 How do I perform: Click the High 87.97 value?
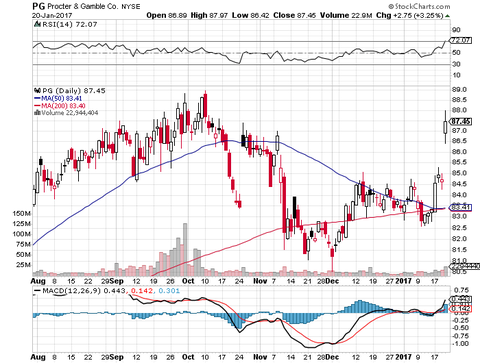tap(209, 15)
